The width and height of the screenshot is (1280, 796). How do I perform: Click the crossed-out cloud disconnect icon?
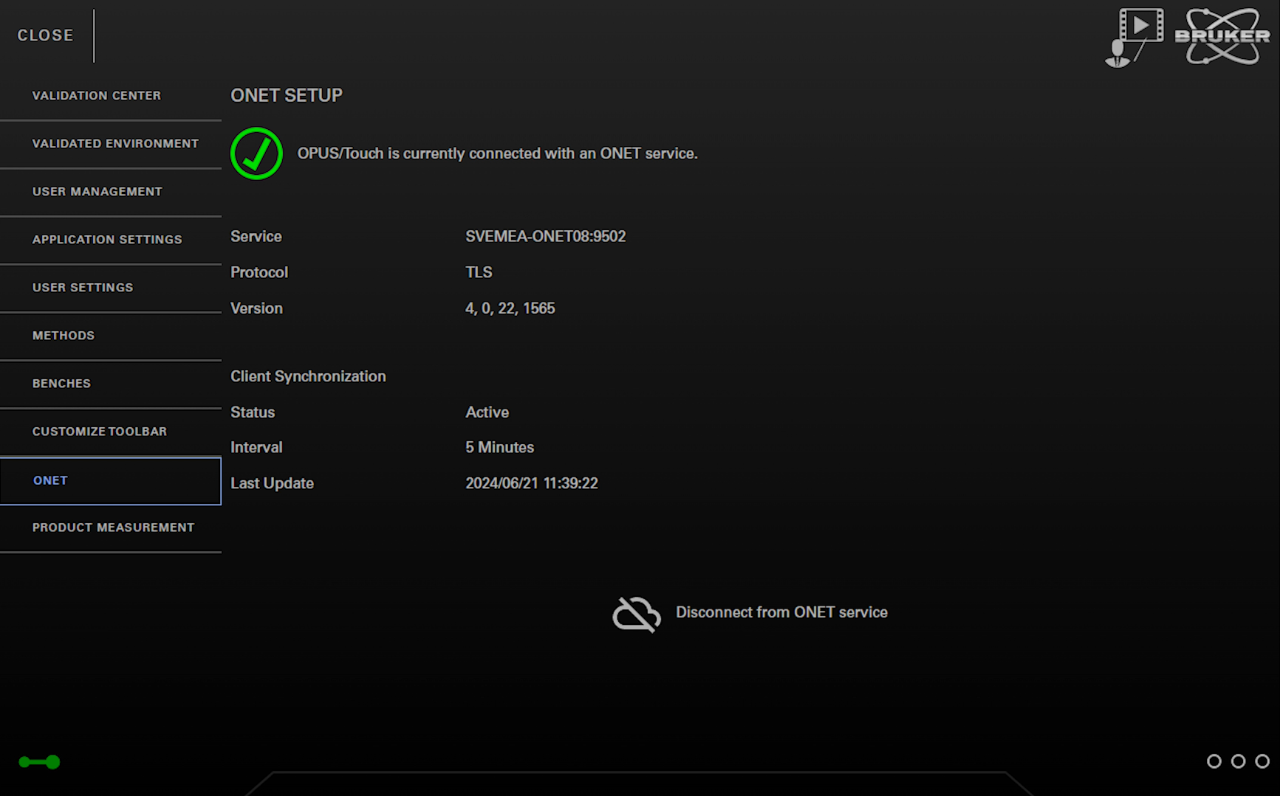637,613
